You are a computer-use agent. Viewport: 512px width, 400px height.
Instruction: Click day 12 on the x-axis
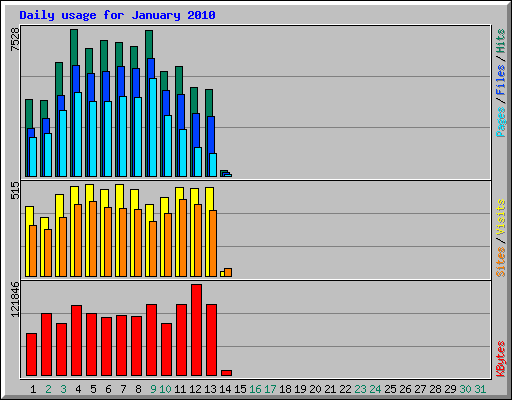[195, 389]
